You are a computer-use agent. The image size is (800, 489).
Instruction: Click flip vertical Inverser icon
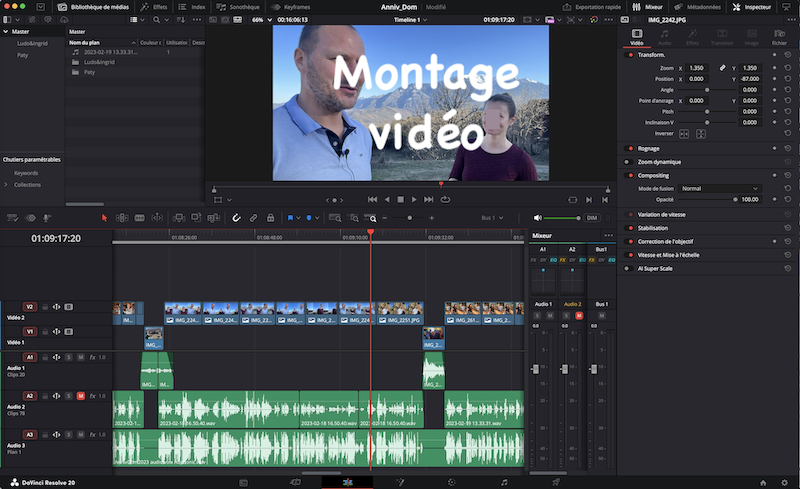pyautogui.click(x=701, y=134)
